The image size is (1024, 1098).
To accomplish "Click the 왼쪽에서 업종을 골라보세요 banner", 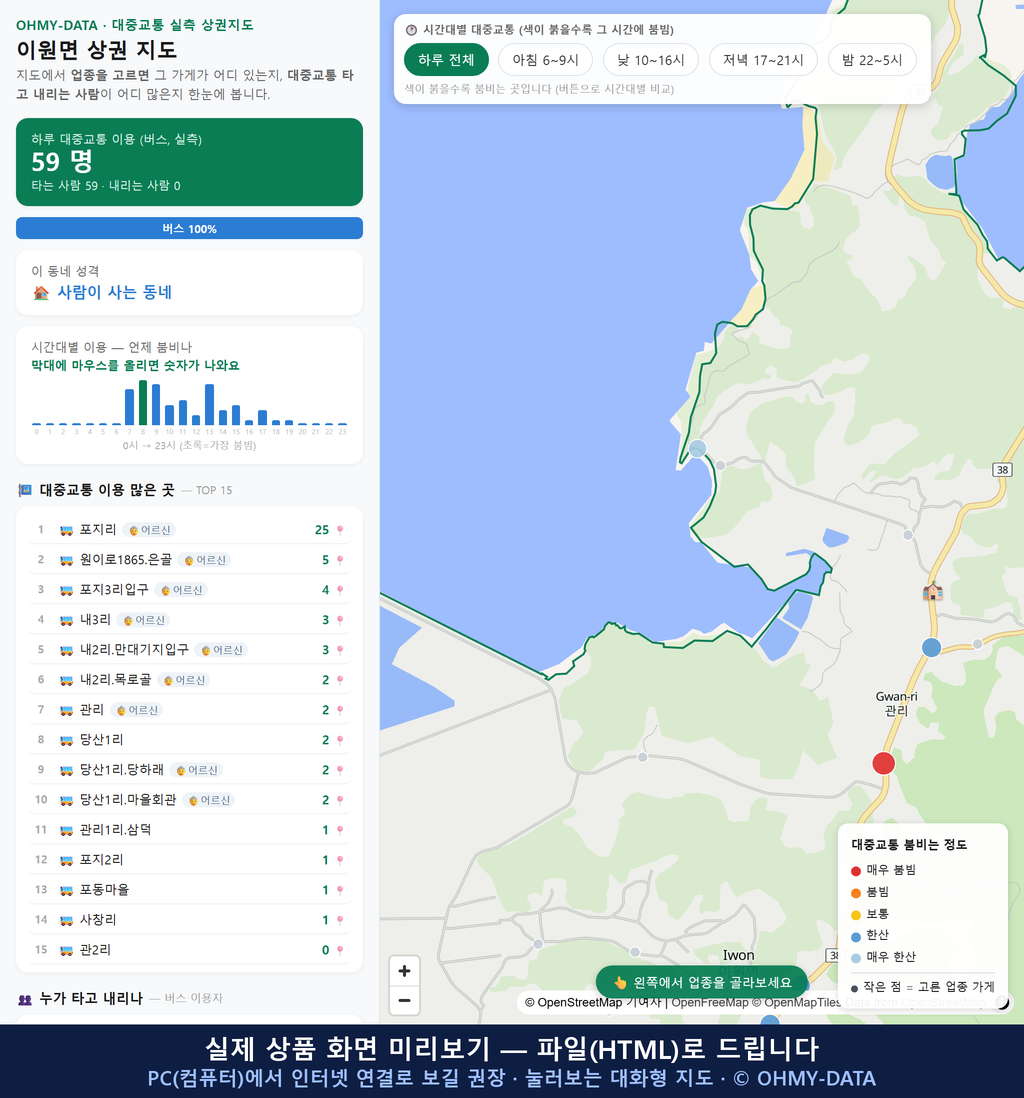I will [701, 982].
